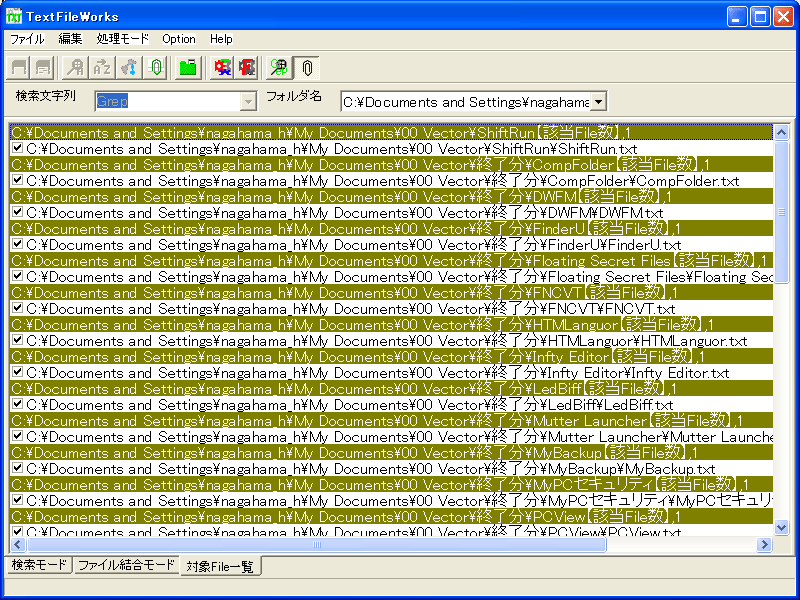Uncheck the Infty Editor.txt file checkbox
800x600 pixels.
point(17,372)
